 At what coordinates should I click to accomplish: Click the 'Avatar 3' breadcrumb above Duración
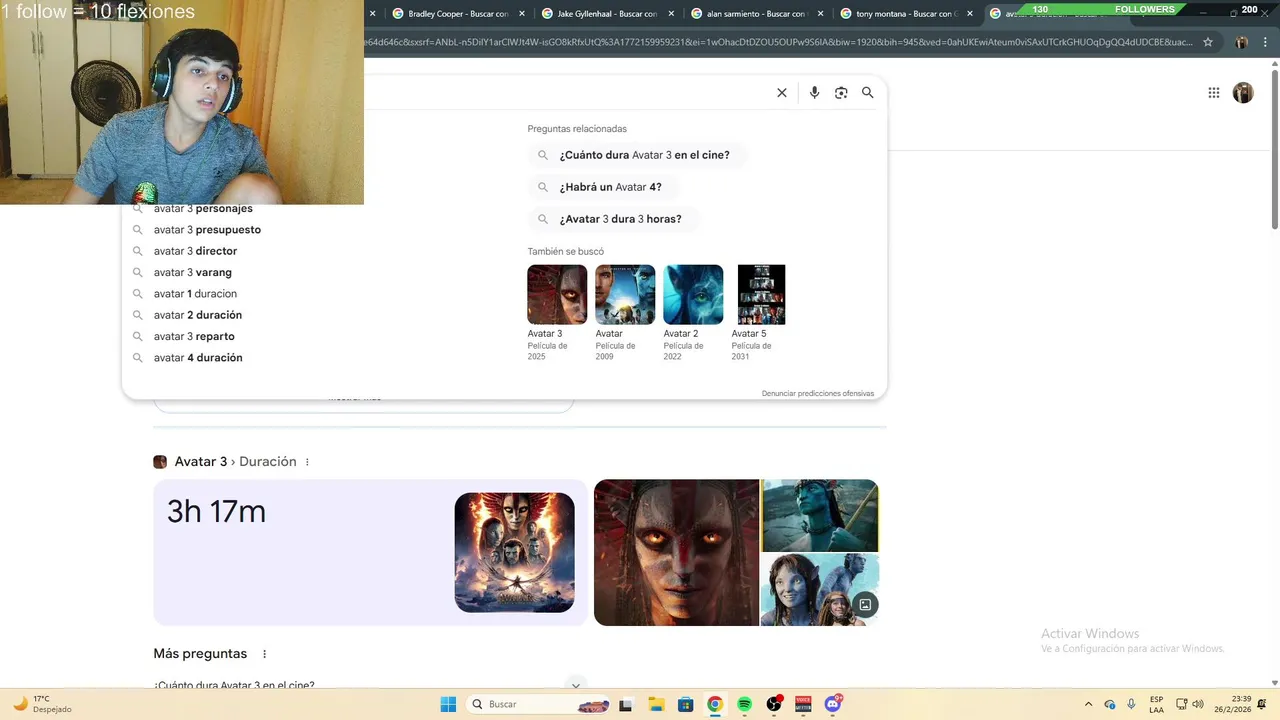[200, 462]
